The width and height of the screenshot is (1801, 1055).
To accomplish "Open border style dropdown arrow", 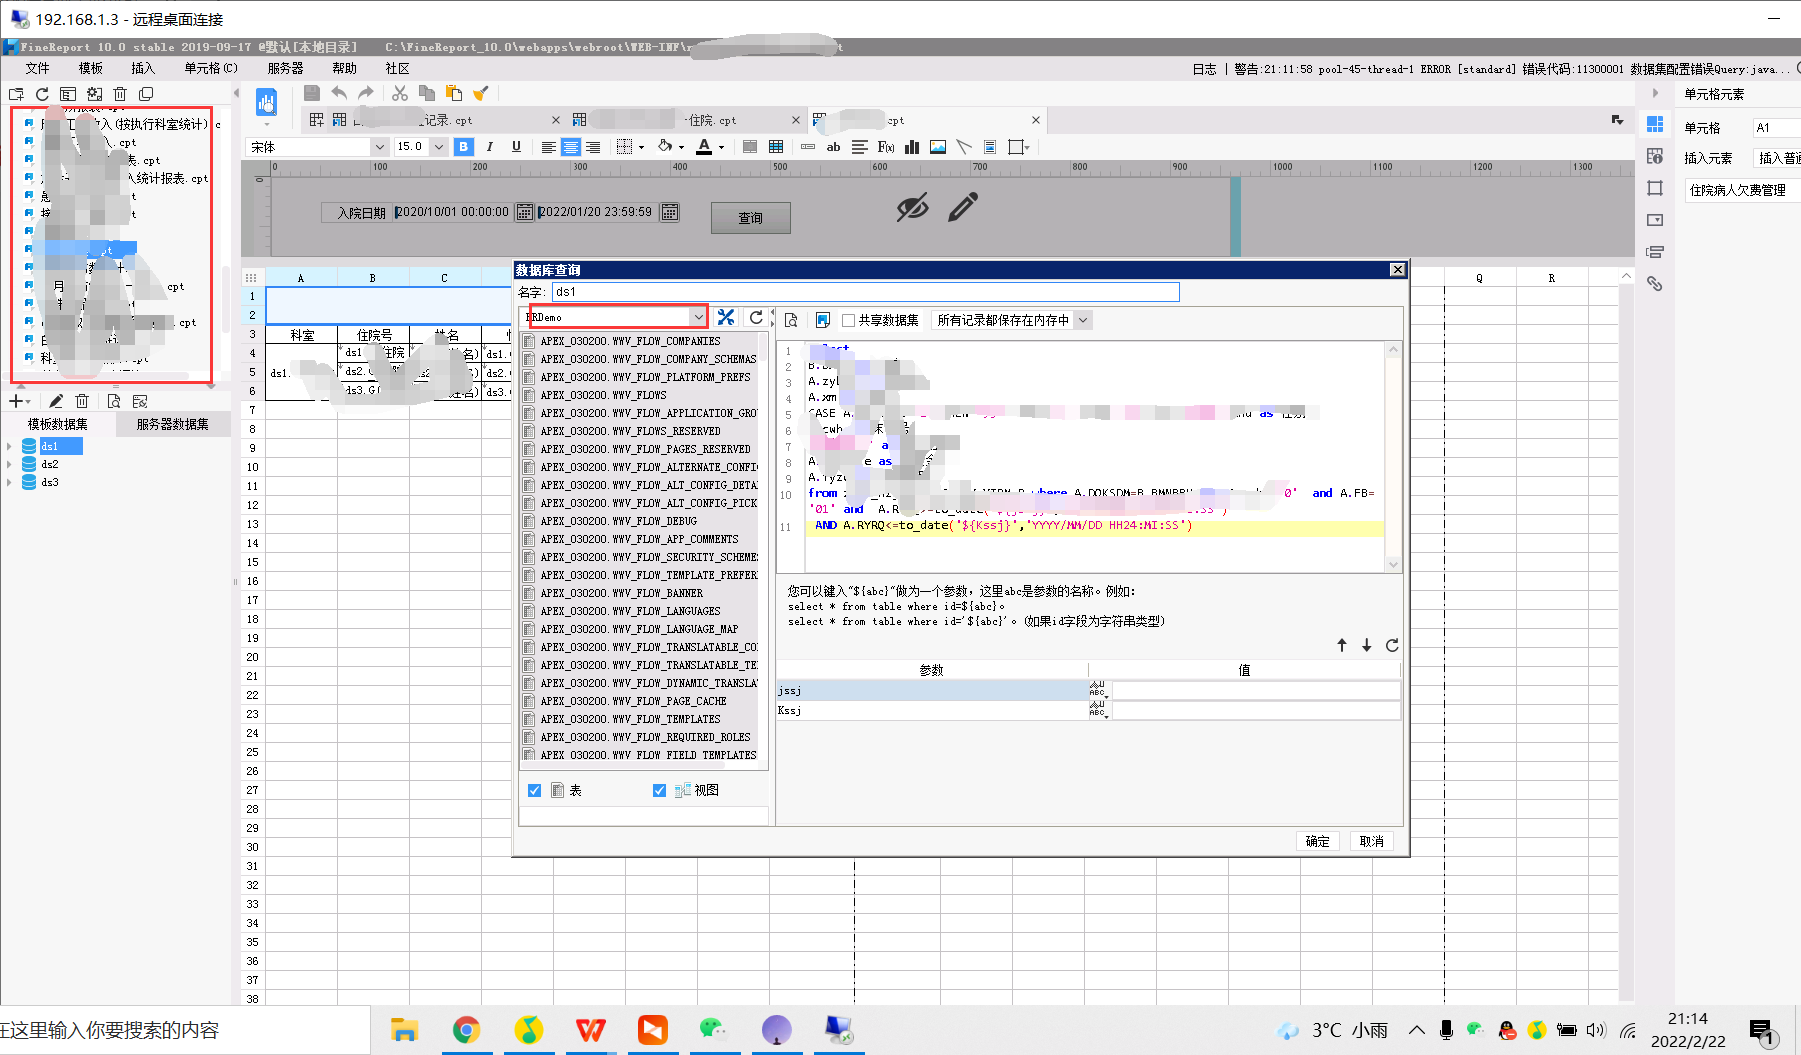I will tap(641, 148).
